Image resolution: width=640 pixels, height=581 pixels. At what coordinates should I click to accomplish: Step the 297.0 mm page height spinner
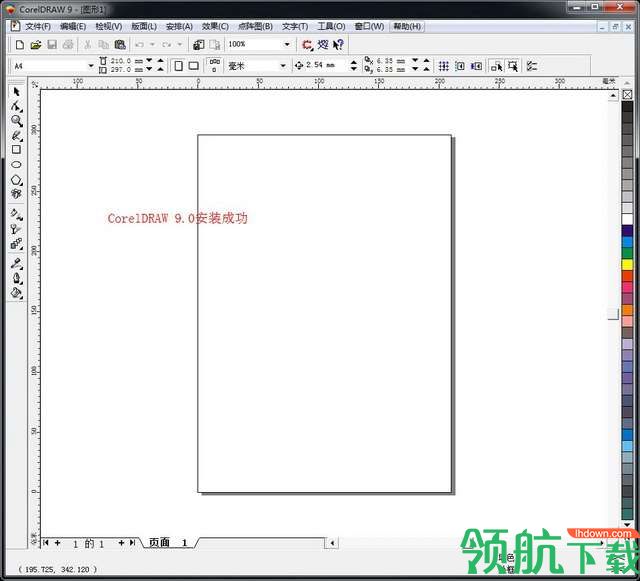[155, 69]
